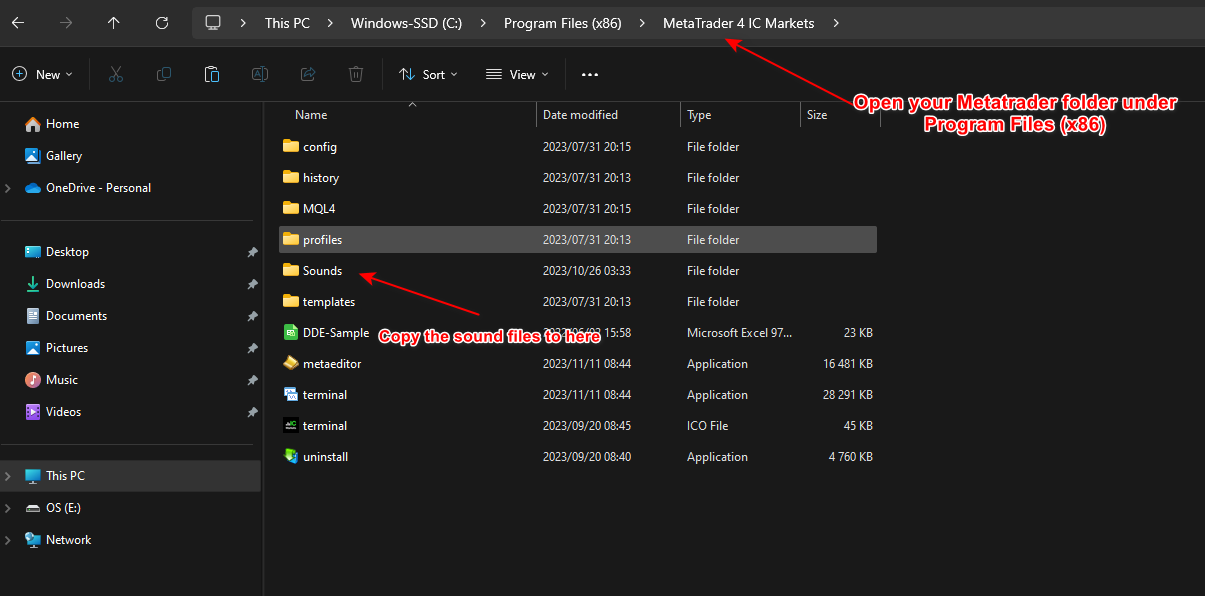Screen dimensions: 1205x596
Task: Expand the Network tree node
Action: pyautogui.click(x=8, y=540)
